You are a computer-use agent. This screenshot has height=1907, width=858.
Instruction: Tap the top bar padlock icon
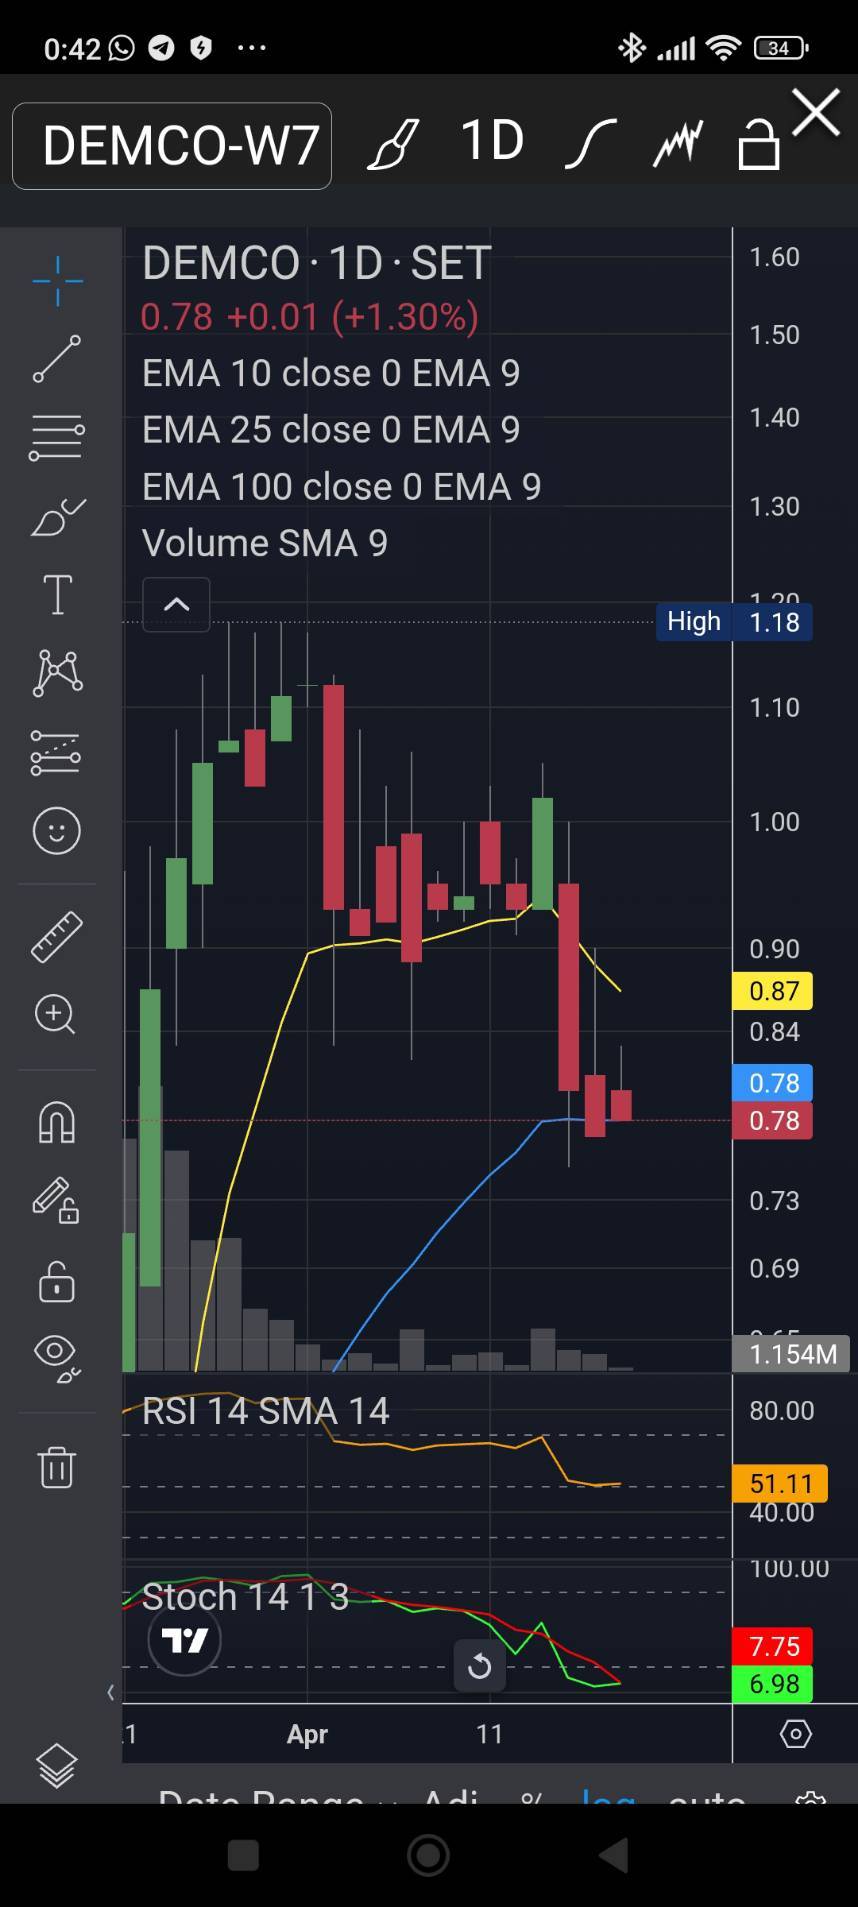pos(759,144)
